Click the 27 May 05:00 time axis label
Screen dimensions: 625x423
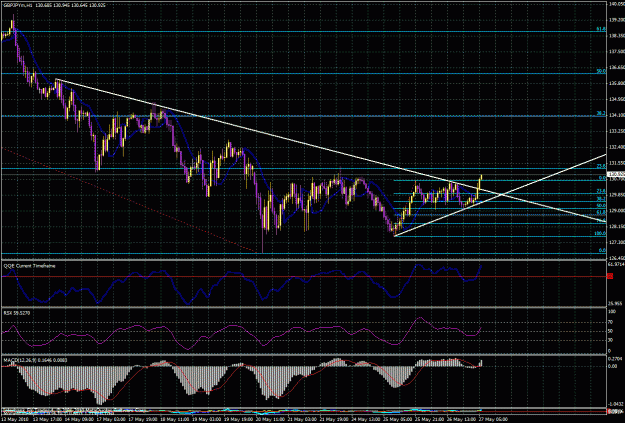(492, 420)
